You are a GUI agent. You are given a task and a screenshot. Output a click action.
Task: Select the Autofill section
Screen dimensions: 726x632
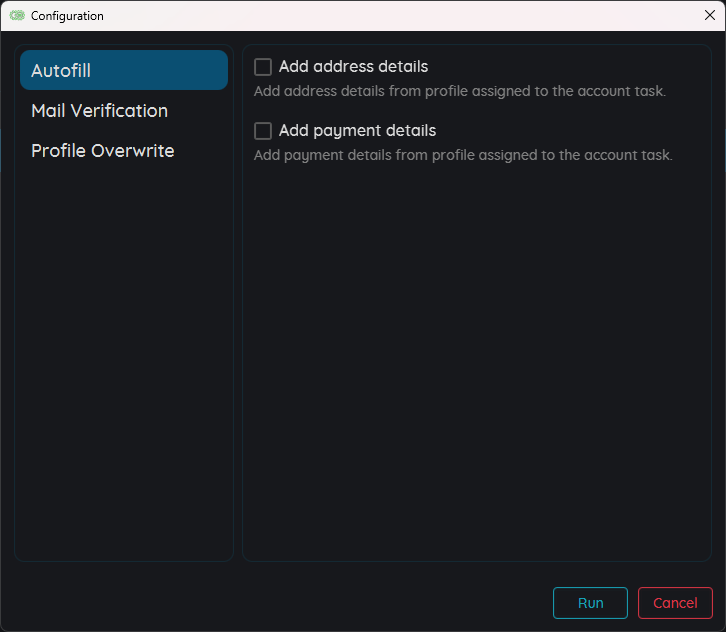[x=124, y=71]
